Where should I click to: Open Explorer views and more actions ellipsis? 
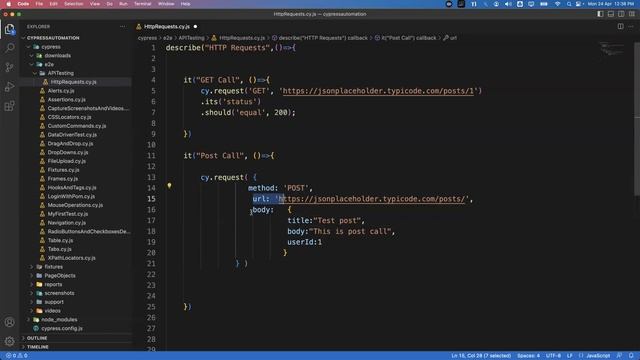point(122,27)
